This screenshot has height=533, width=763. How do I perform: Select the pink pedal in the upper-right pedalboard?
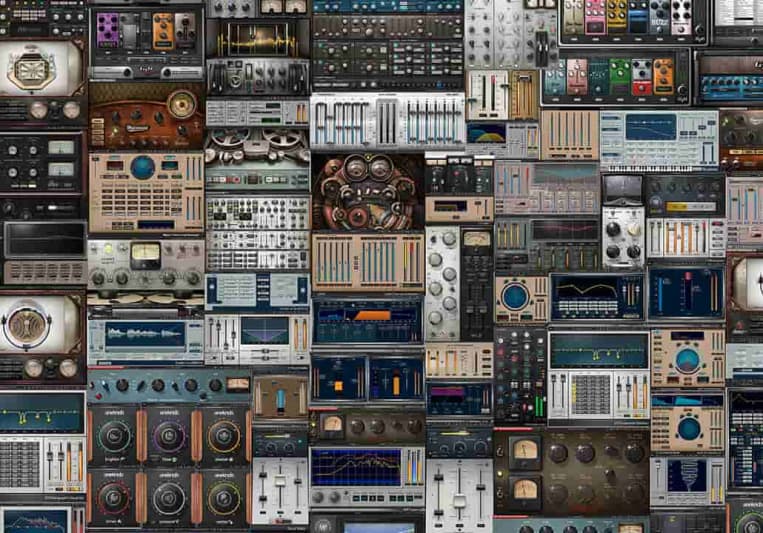(595, 18)
